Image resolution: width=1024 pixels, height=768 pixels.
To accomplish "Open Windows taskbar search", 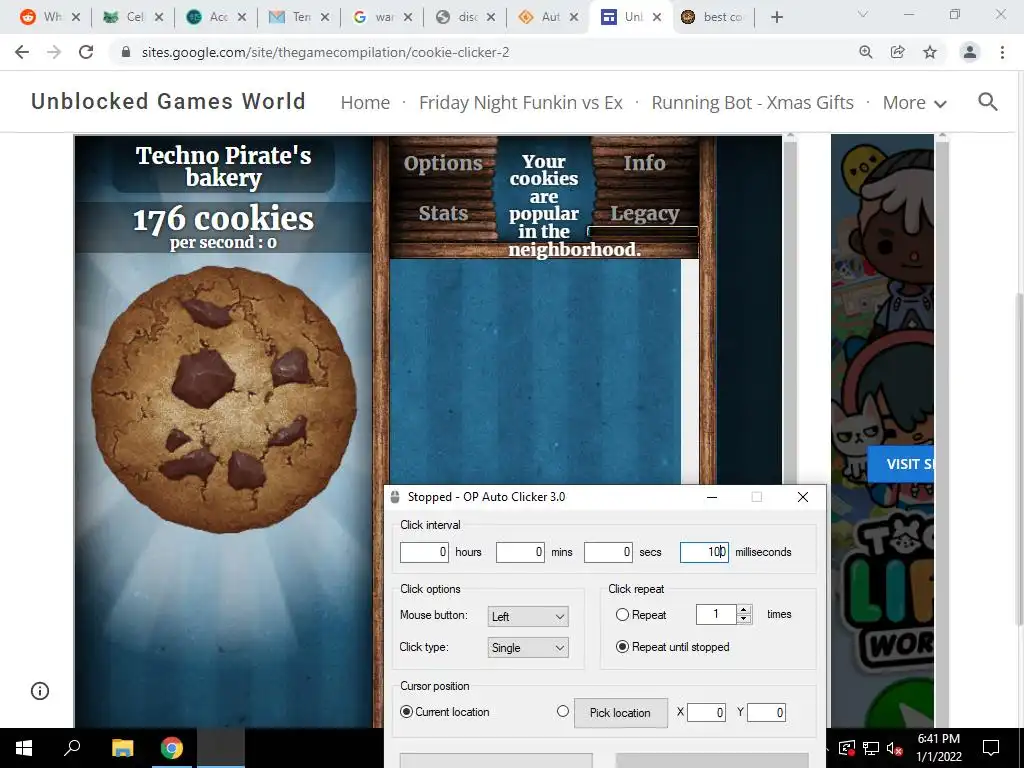I will [72, 748].
